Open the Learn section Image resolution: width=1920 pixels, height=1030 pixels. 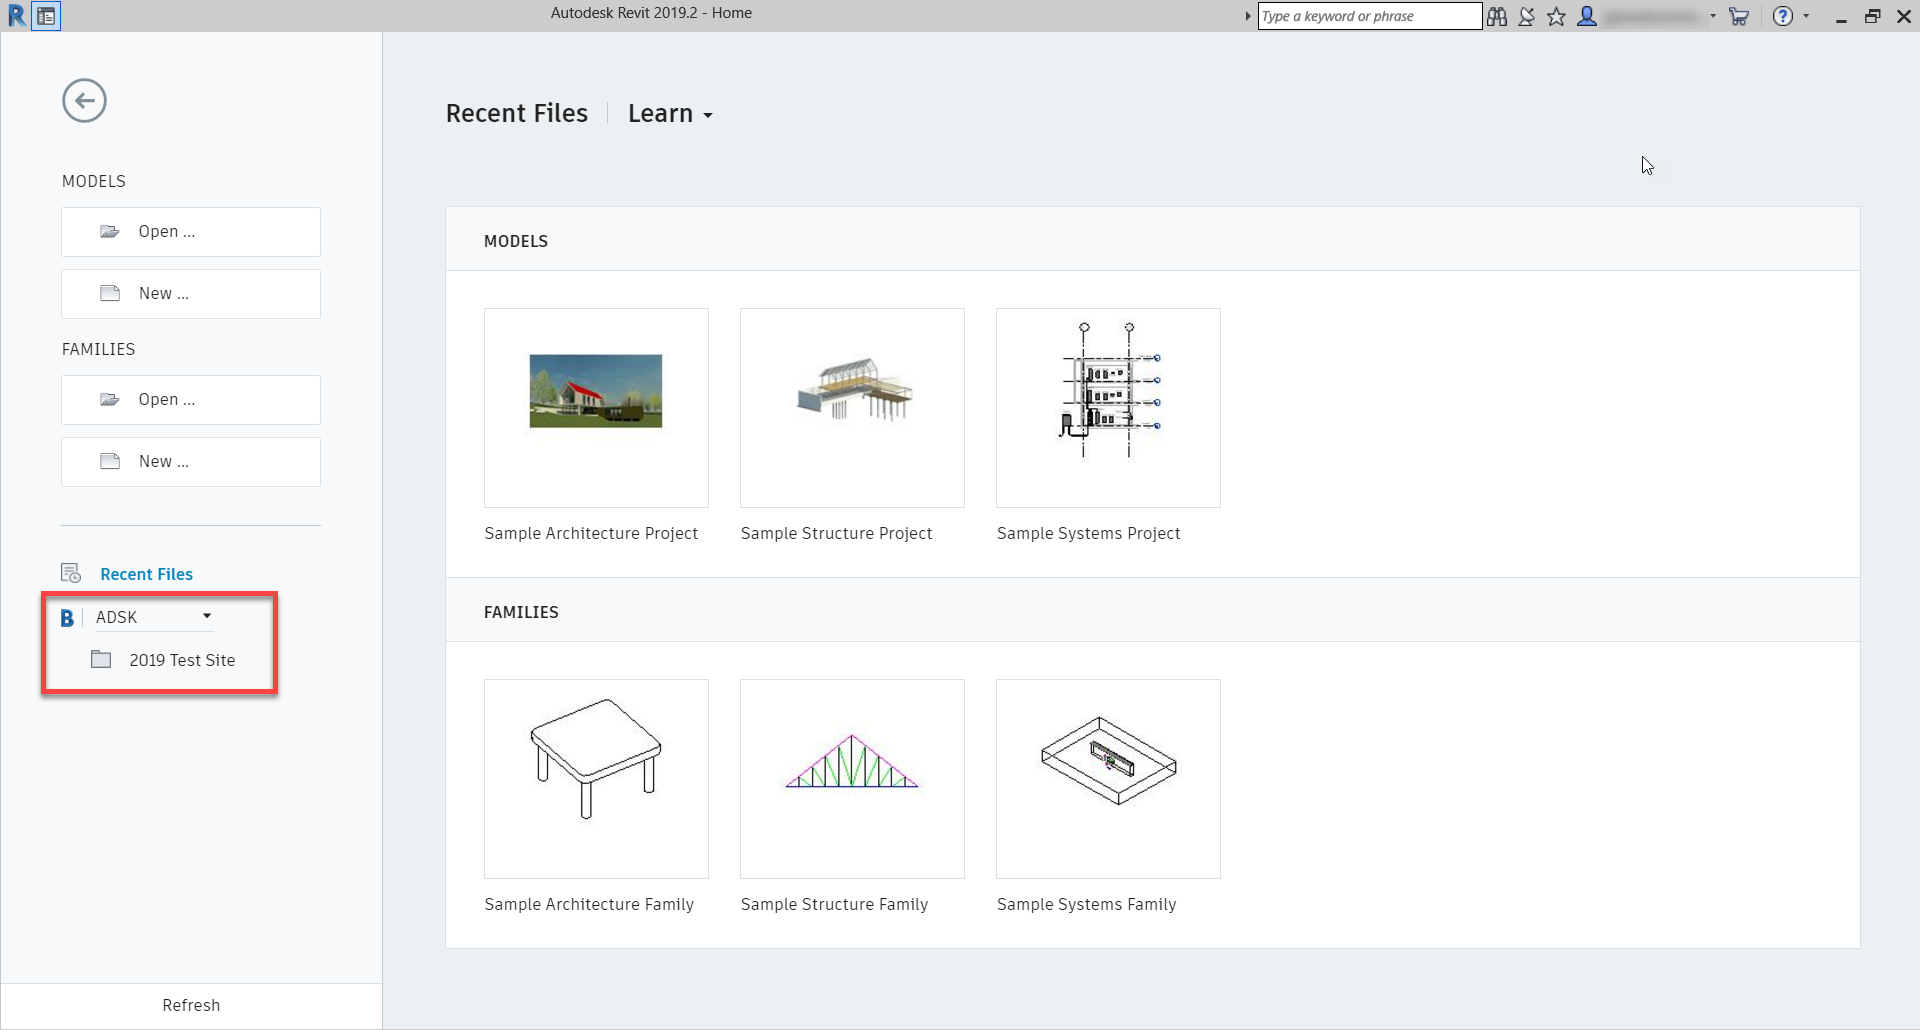(660, 113)
